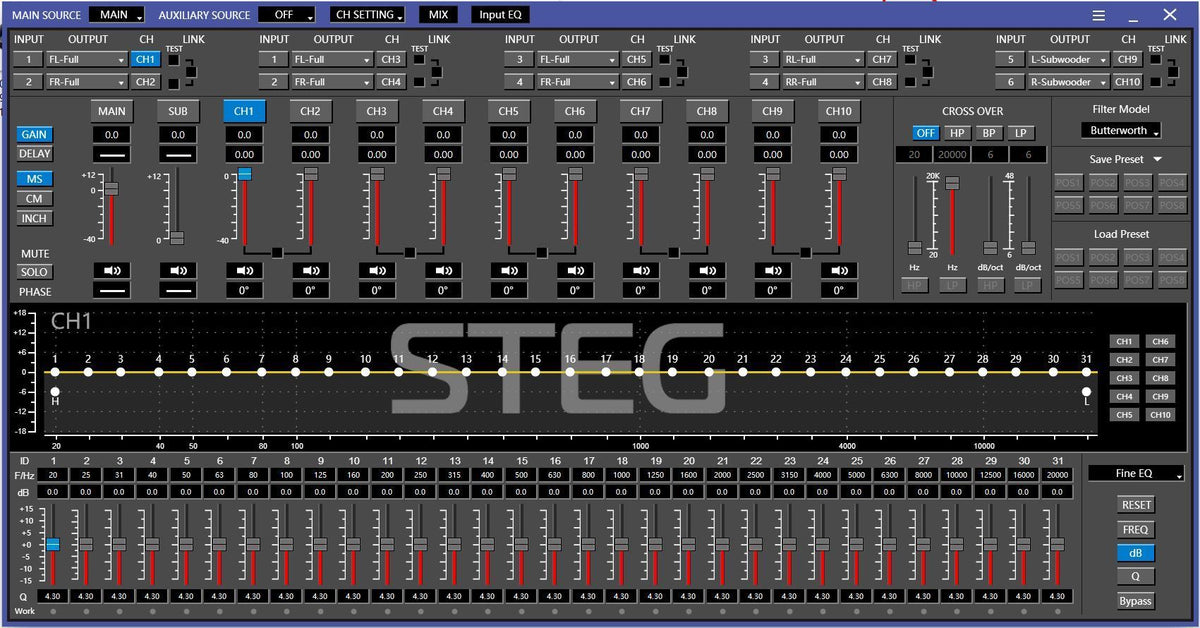
Task: Toggle the TEST box for CH7
Action: coord(909,59)
